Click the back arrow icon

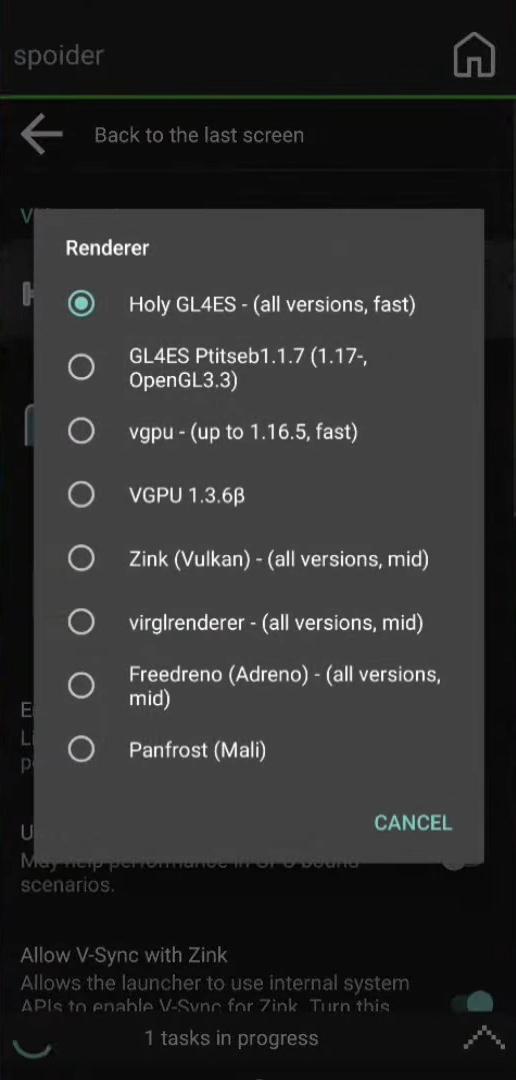click(x=42, y=134)
